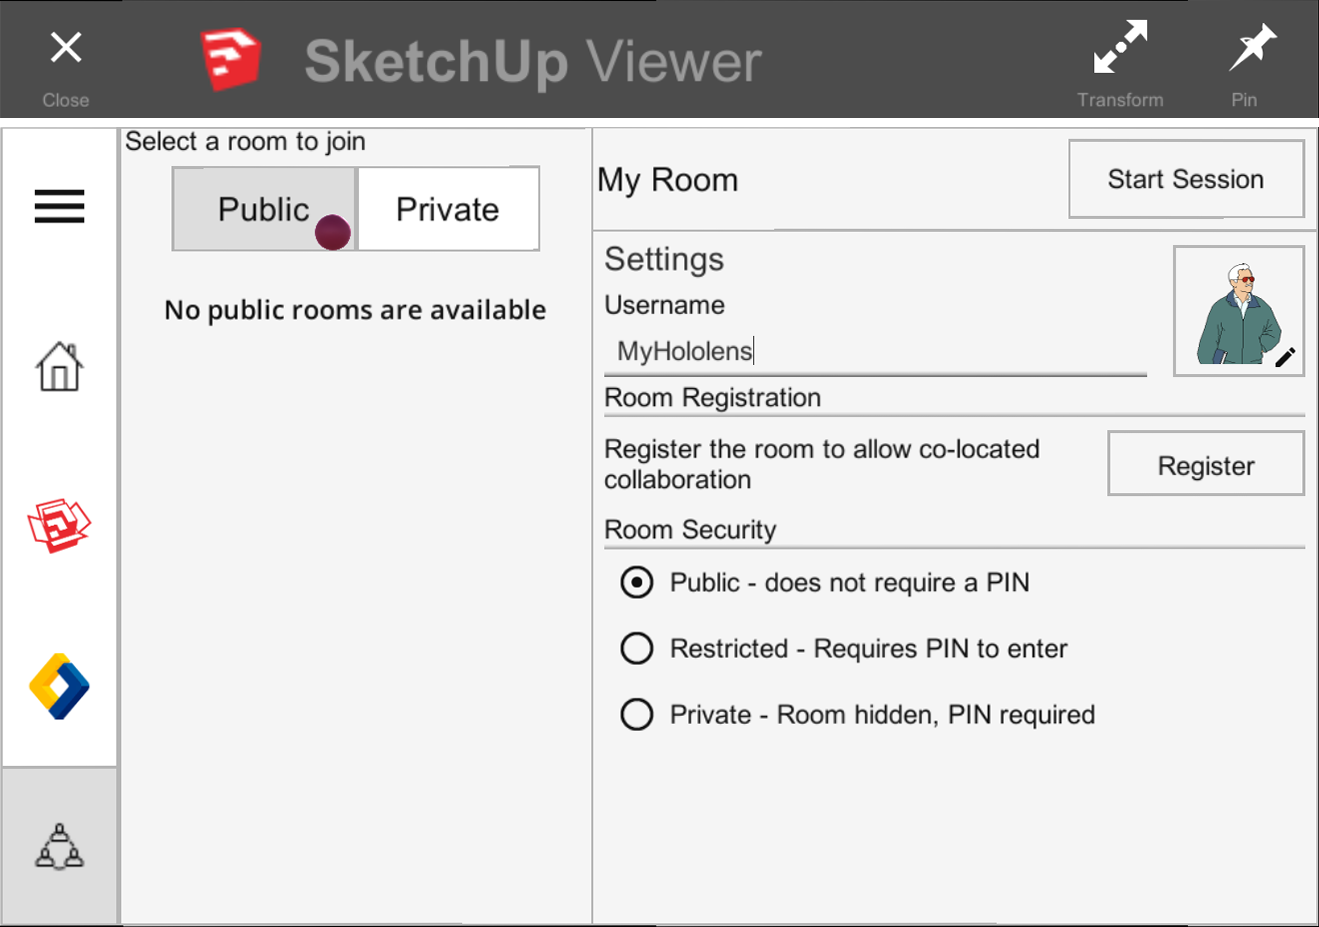The width and height of the screenshot is (1319, 927).
Task: Register the room for collaboration
Action: tap(1206, 464)
